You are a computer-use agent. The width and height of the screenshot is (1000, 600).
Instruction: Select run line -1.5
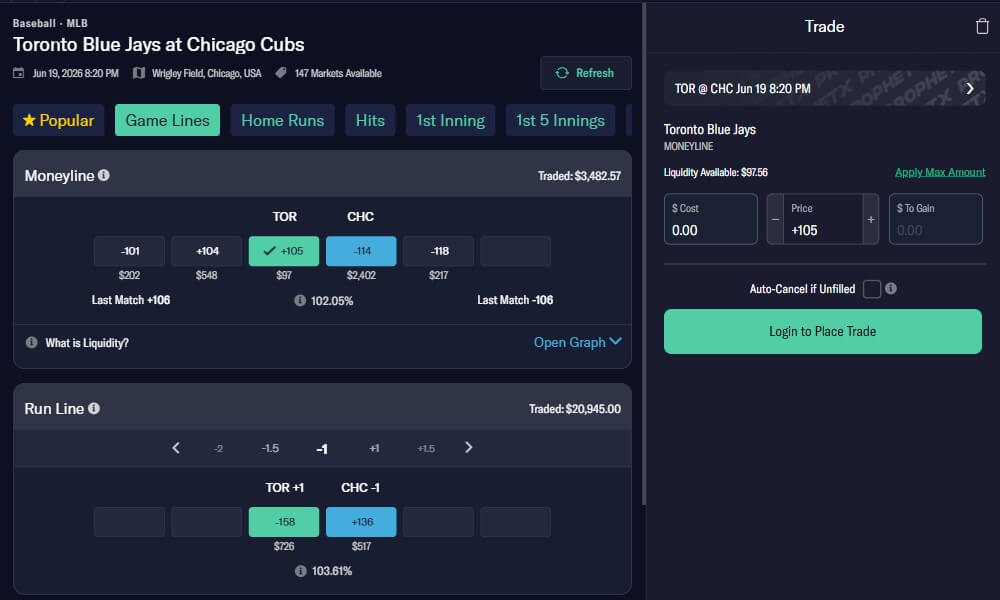click(270, 448)
